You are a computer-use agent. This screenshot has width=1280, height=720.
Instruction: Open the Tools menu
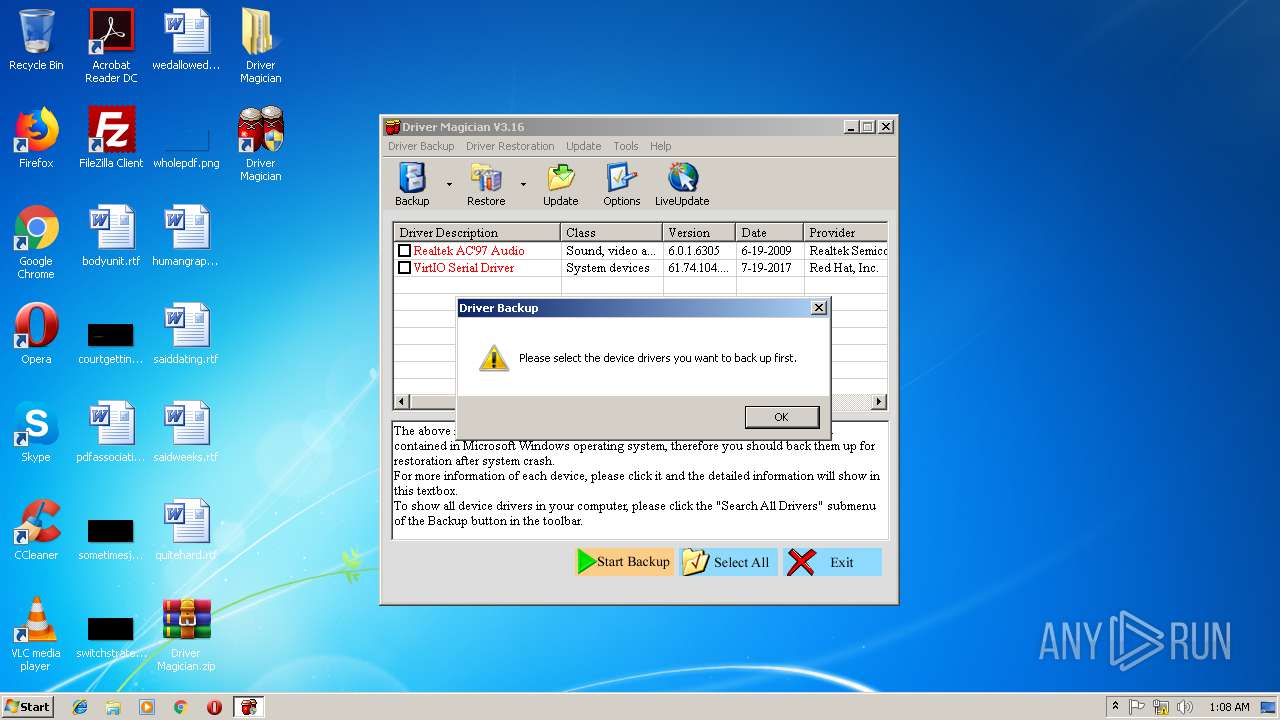626,146
